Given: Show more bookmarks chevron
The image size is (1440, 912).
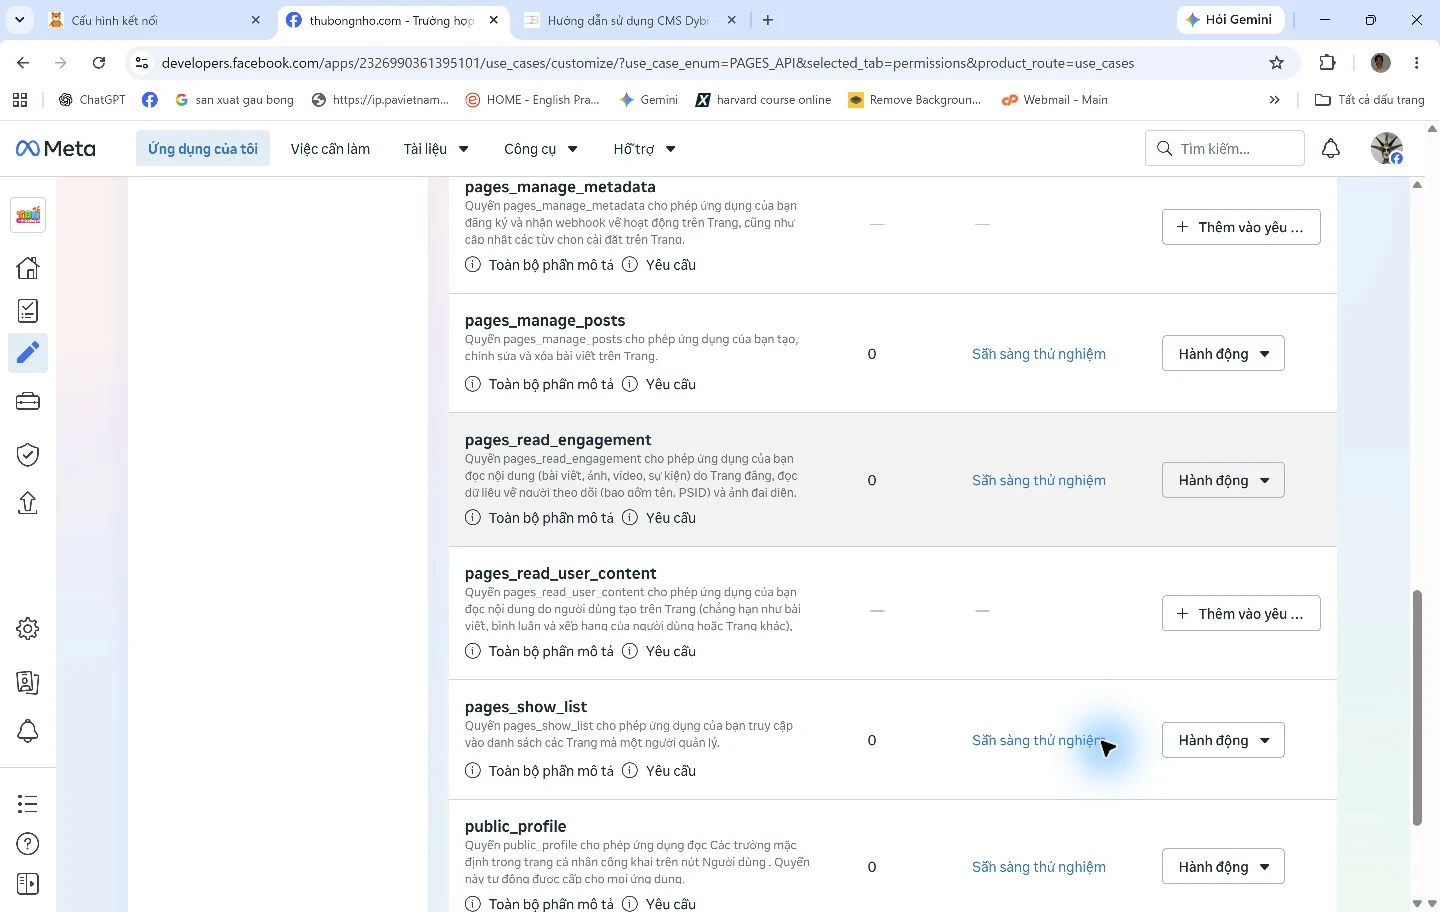Looking at the screenshot, I should point(1274,100).
